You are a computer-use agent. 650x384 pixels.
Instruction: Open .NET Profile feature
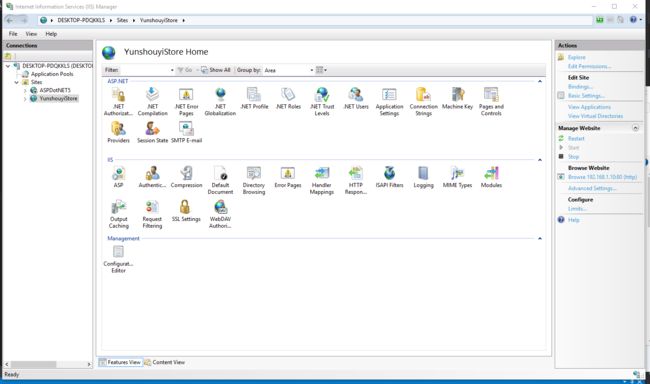[x=254, y=98]
